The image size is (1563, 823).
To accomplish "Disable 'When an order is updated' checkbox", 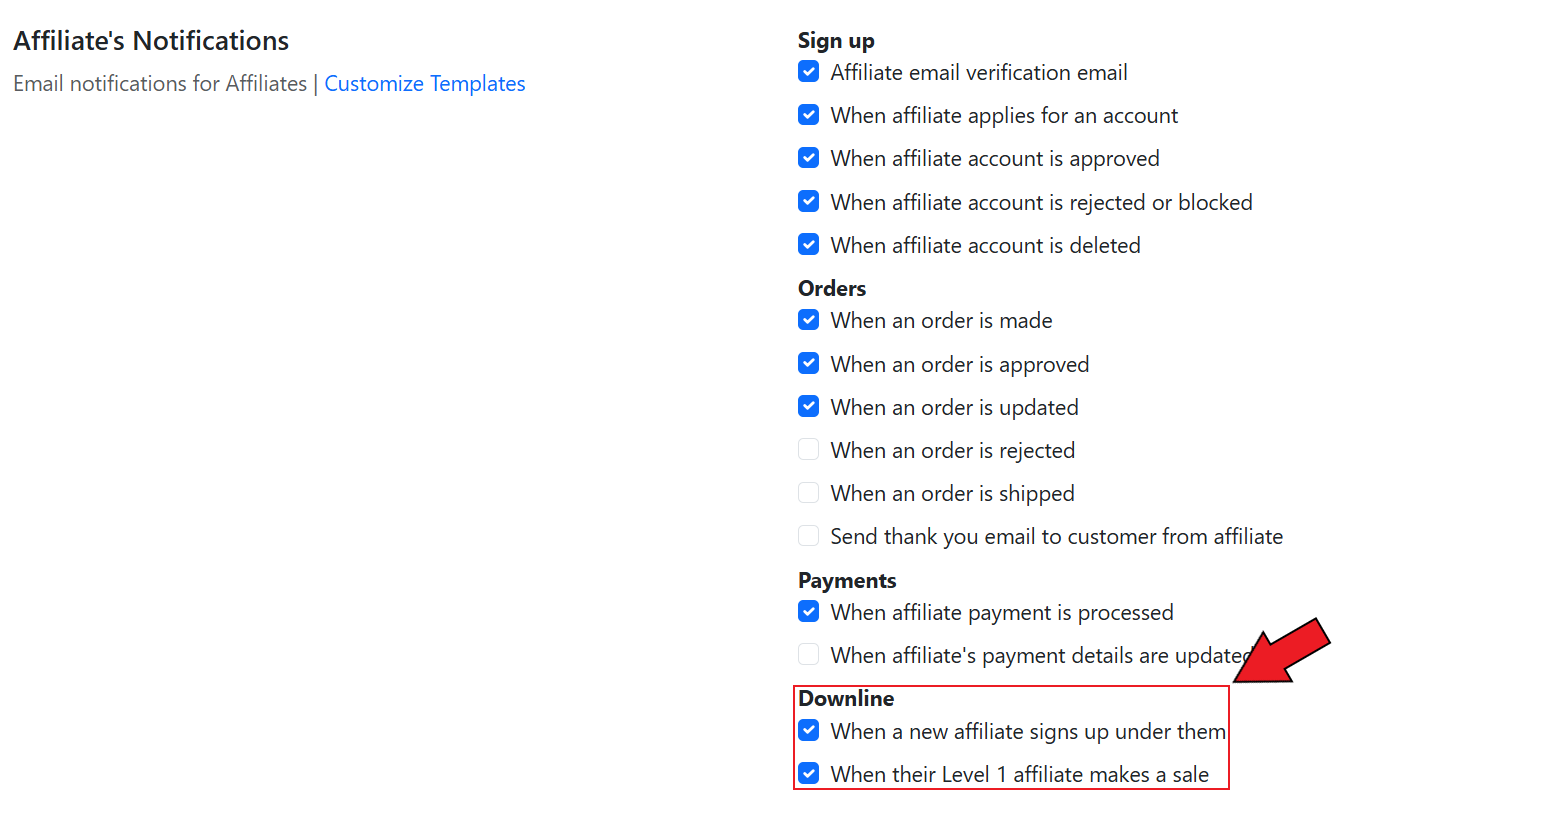I will click(x=809, y=407).
